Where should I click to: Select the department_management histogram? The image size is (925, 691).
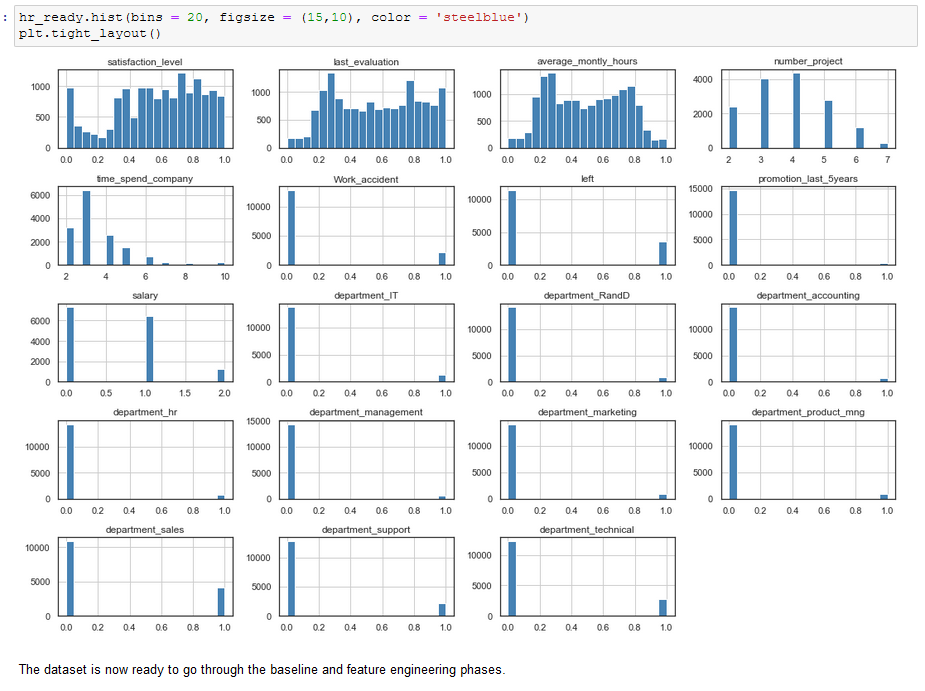tap(366, 460)
